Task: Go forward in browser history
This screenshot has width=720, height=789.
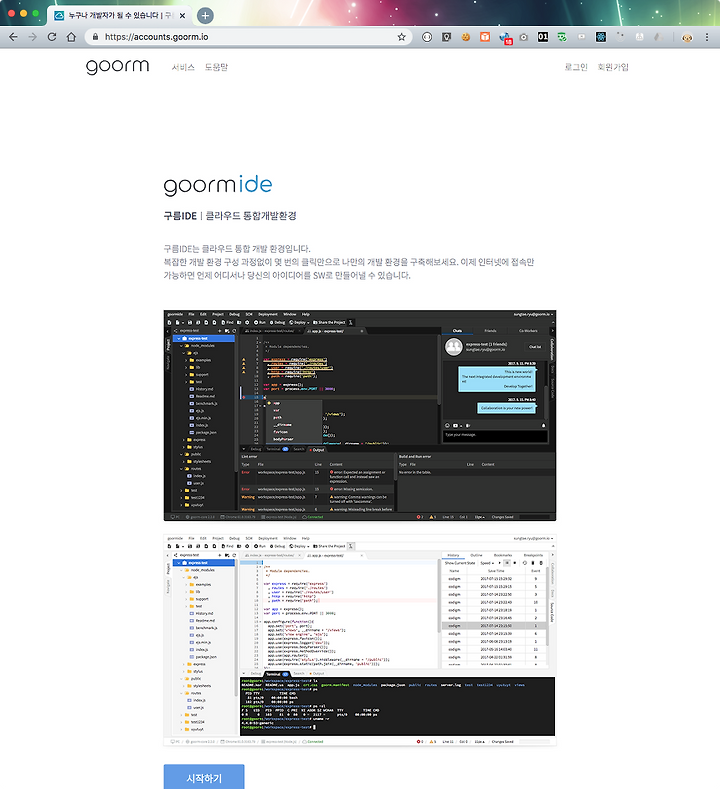Action: [x=33, y=37]
